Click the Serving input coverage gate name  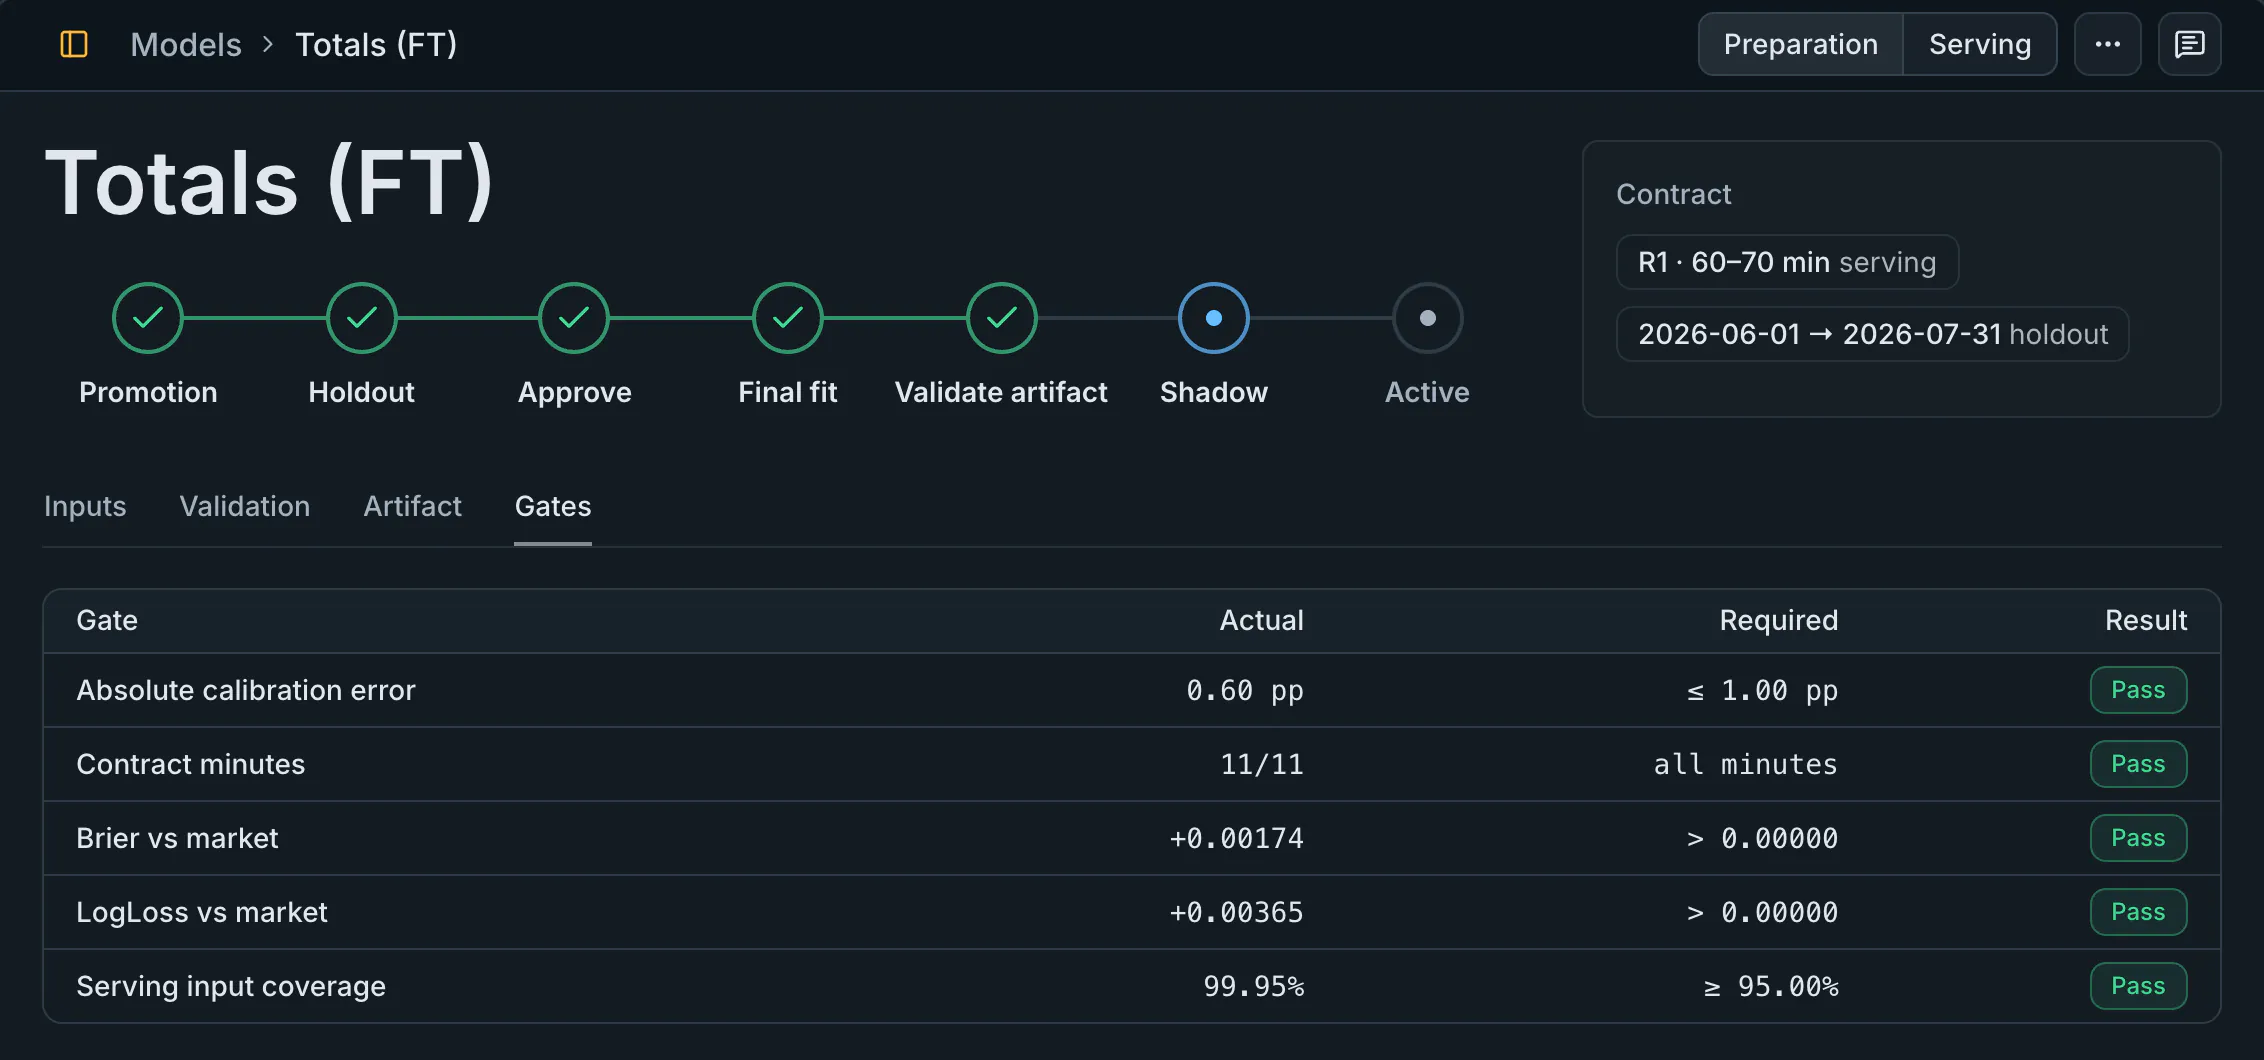click(x=231, y=986)
